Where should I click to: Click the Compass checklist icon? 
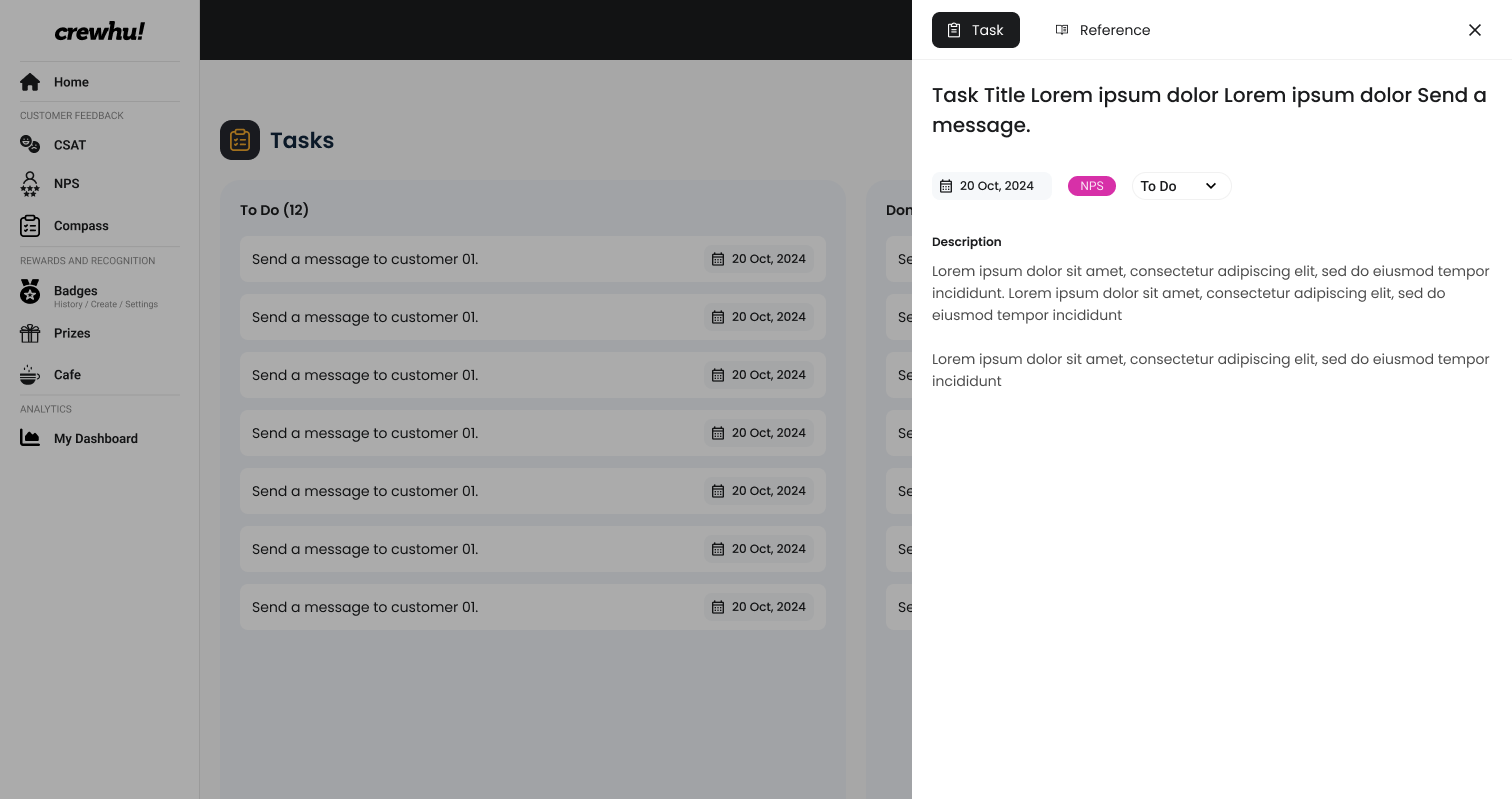[30, 226]
